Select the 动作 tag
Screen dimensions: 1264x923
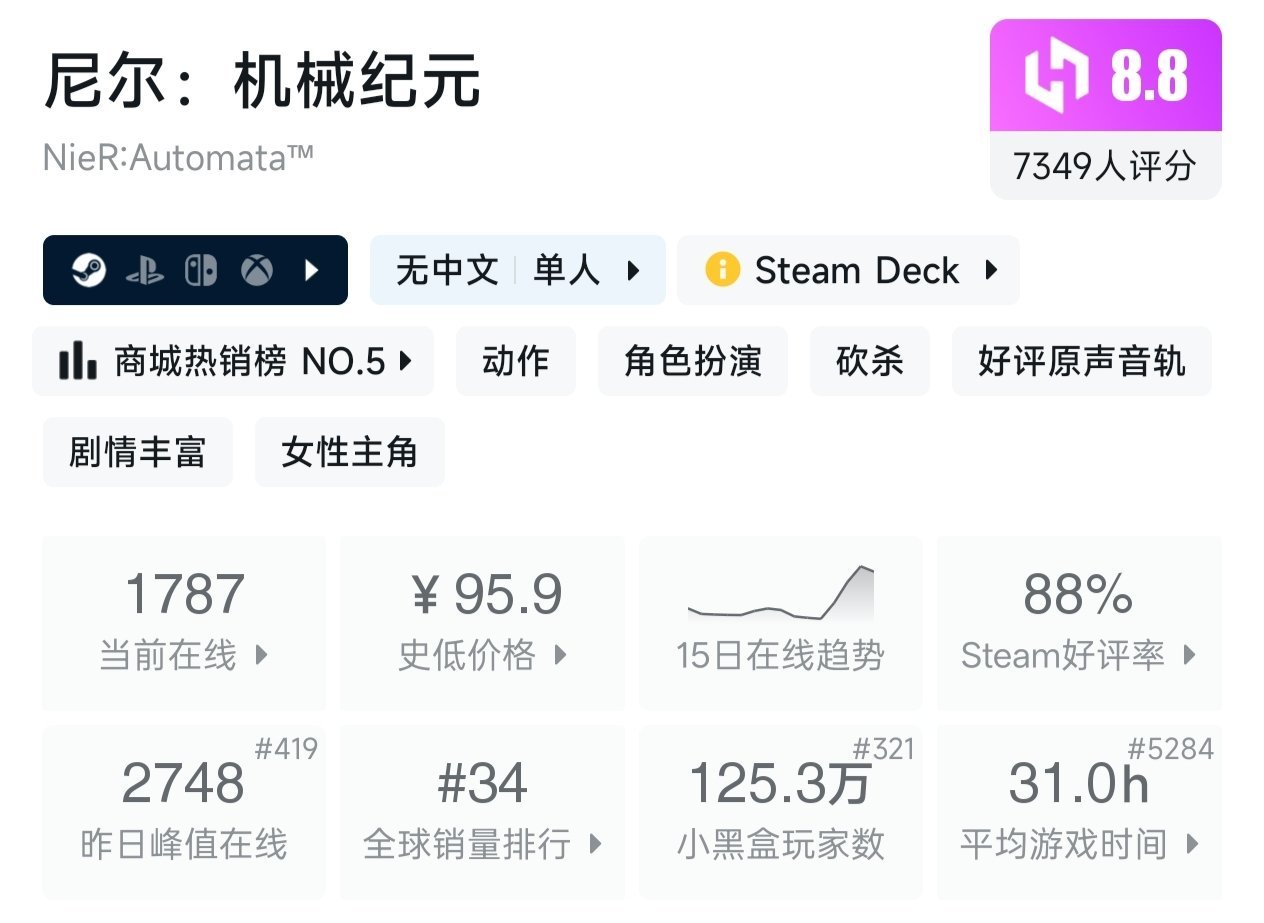(515, 361)
